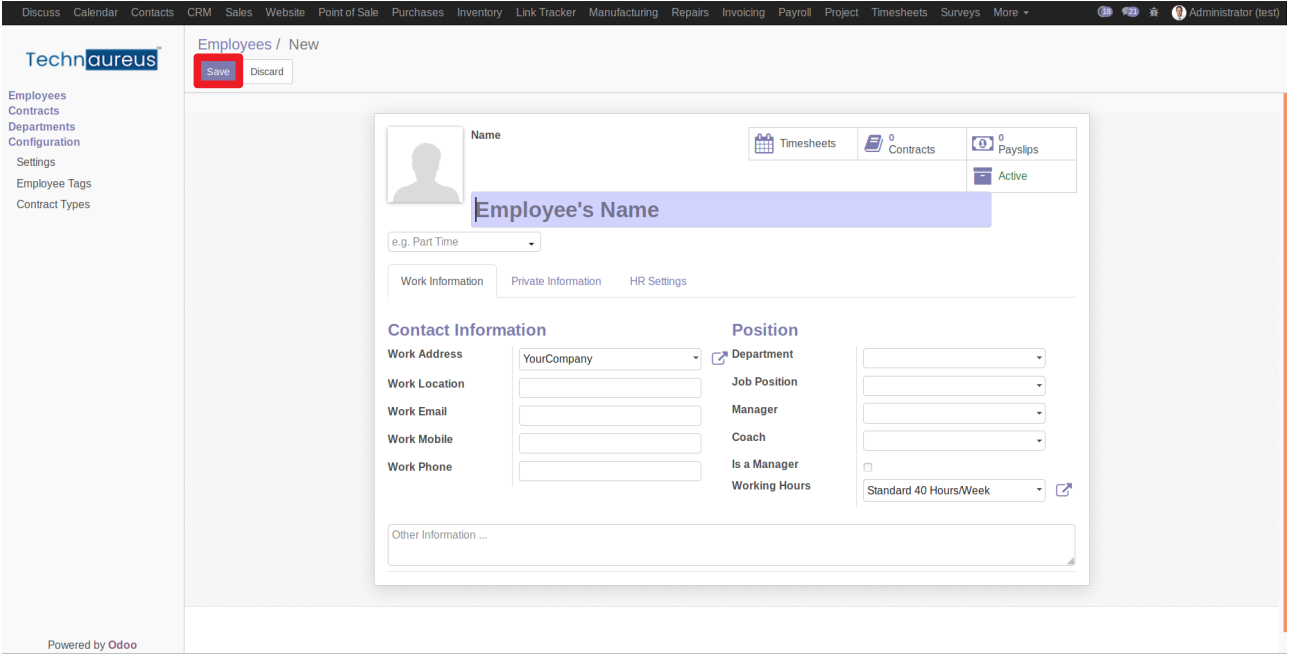Click the Employee's Name field
This screenshot has width=1289, height=656.
[731, 210]
